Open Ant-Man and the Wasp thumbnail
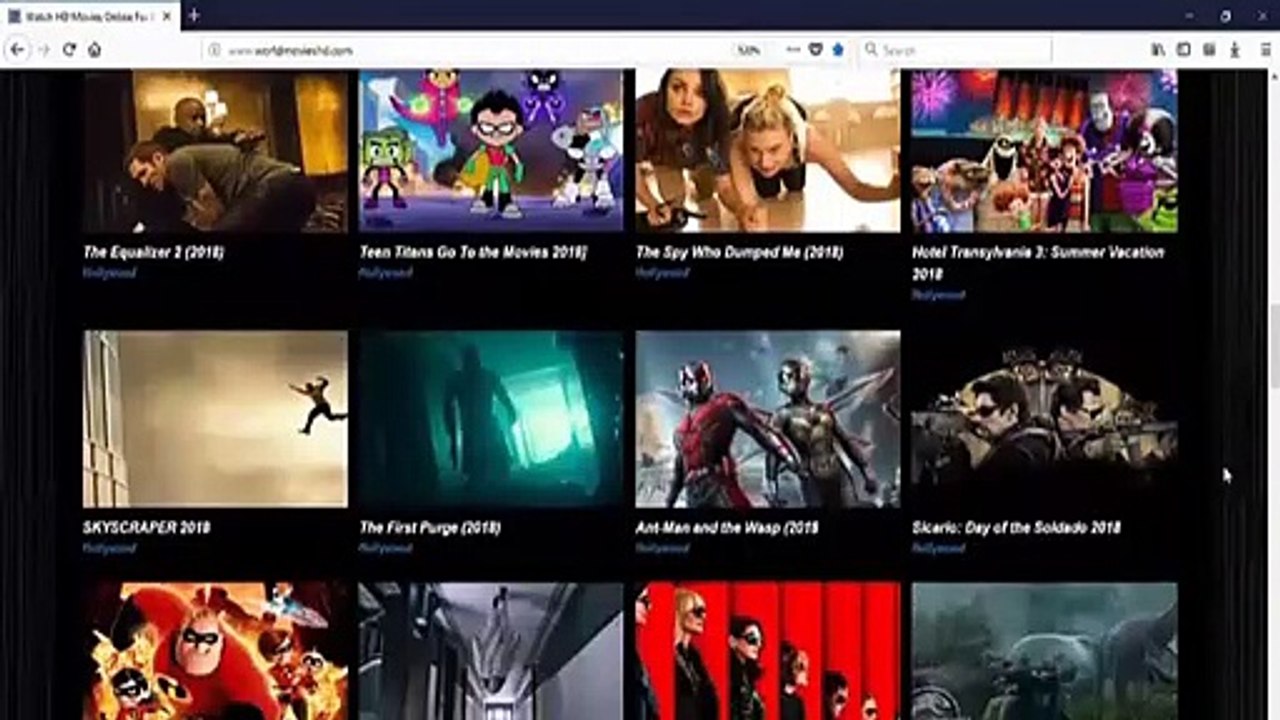This screenshot has width=1280, height=720. tap(768, 419)
